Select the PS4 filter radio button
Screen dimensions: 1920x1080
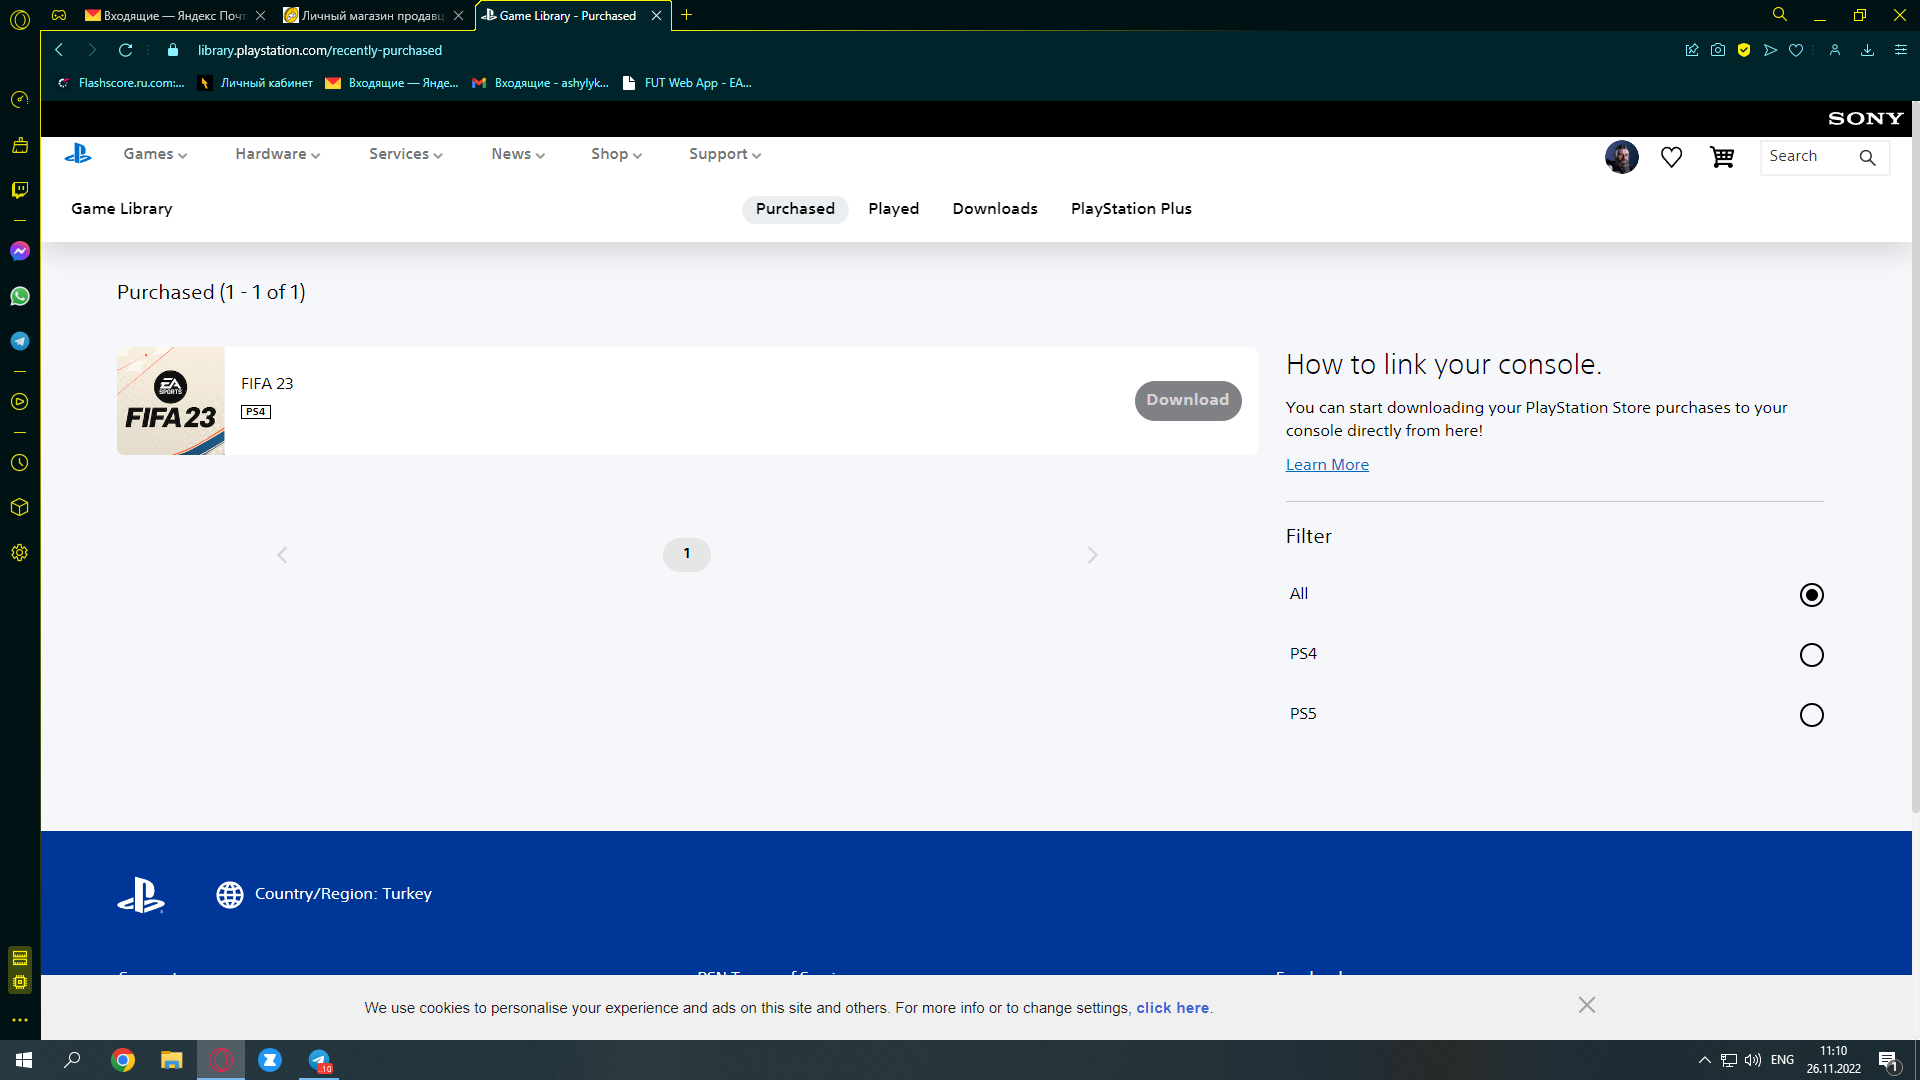1811,655
